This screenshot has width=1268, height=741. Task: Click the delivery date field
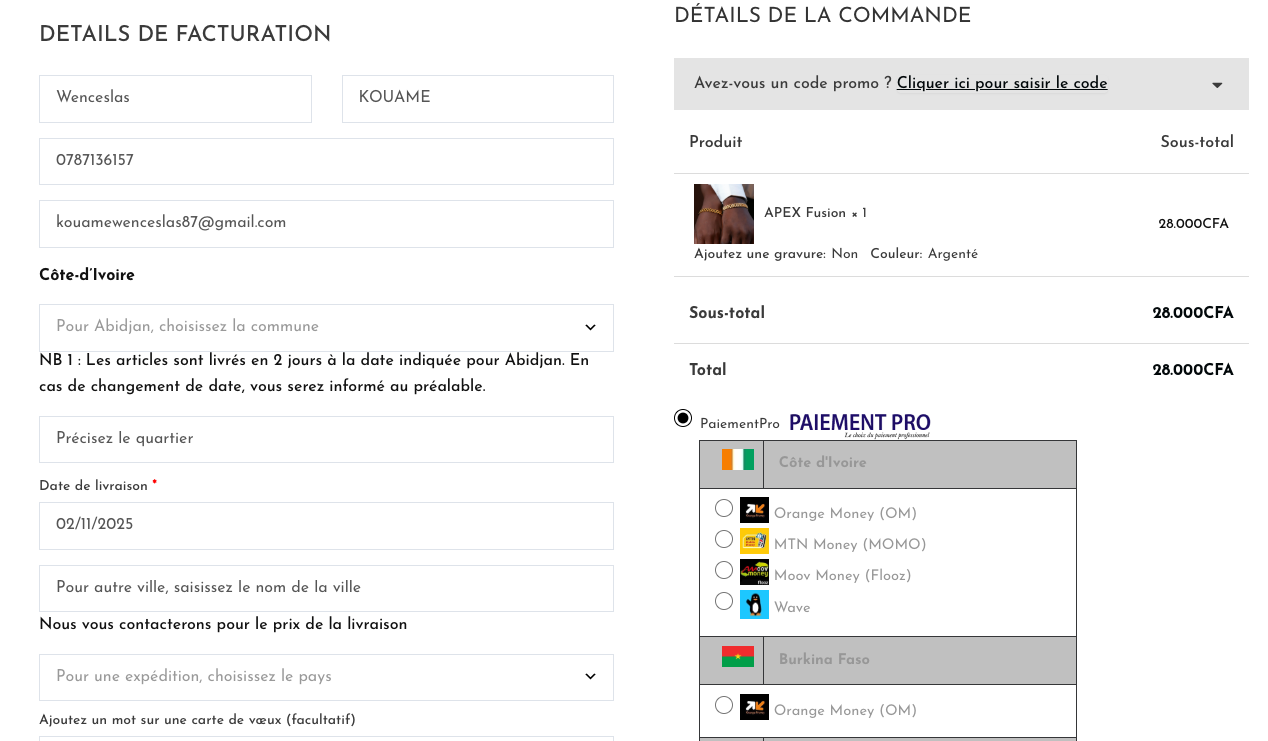click(326, 526)
